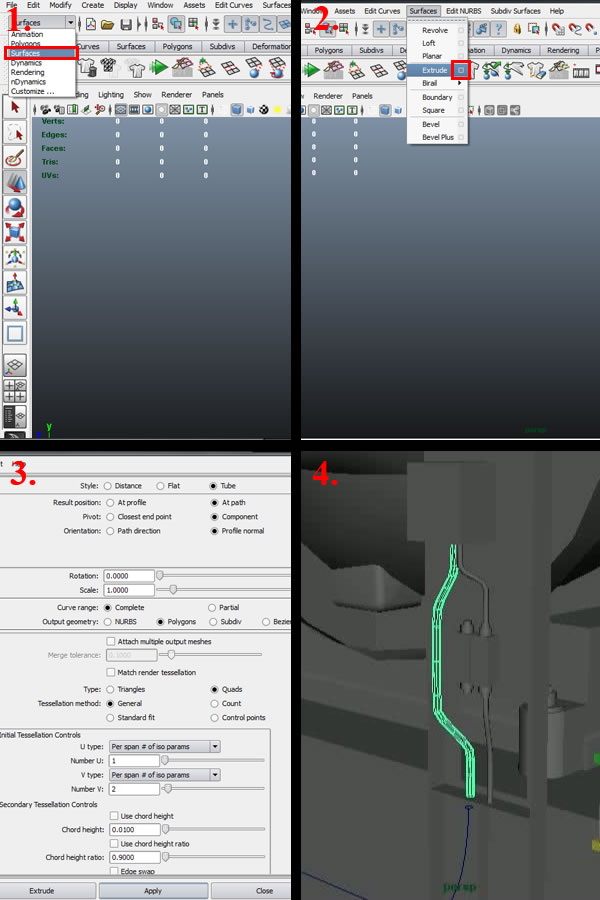The image size is (600, 900).
Task: Click the checkered Textured sphere icon in step 1
Action: pyautogui.click(x=264, y=109)
